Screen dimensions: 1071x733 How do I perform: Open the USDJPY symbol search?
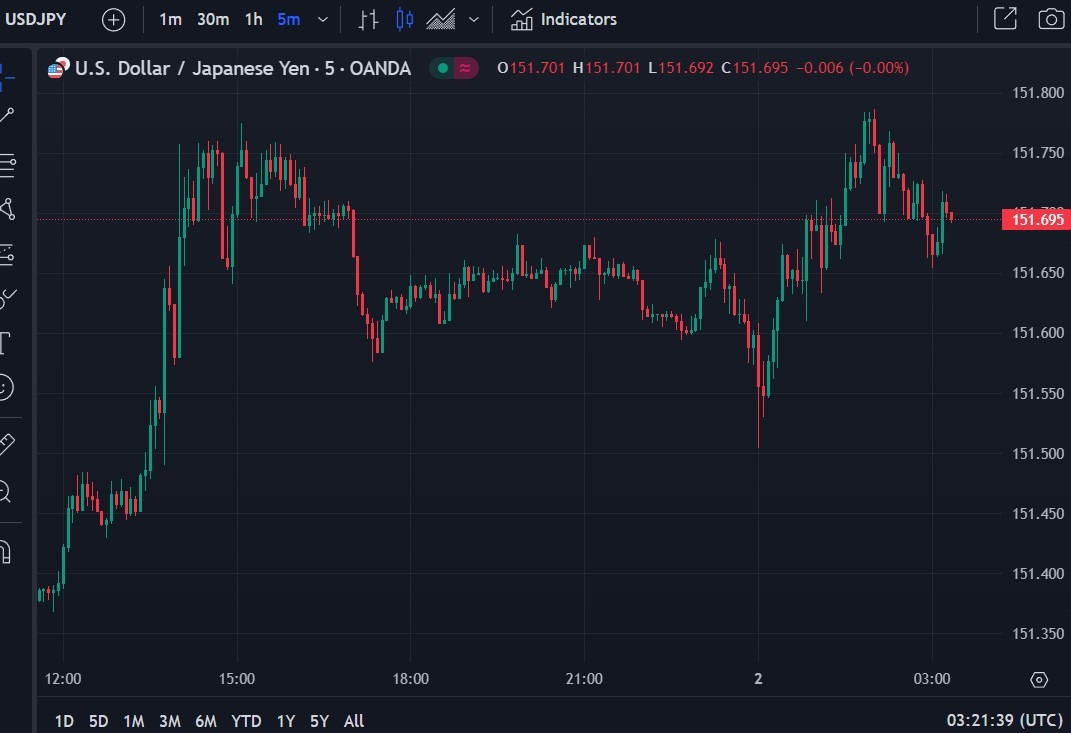coord(36,19)
